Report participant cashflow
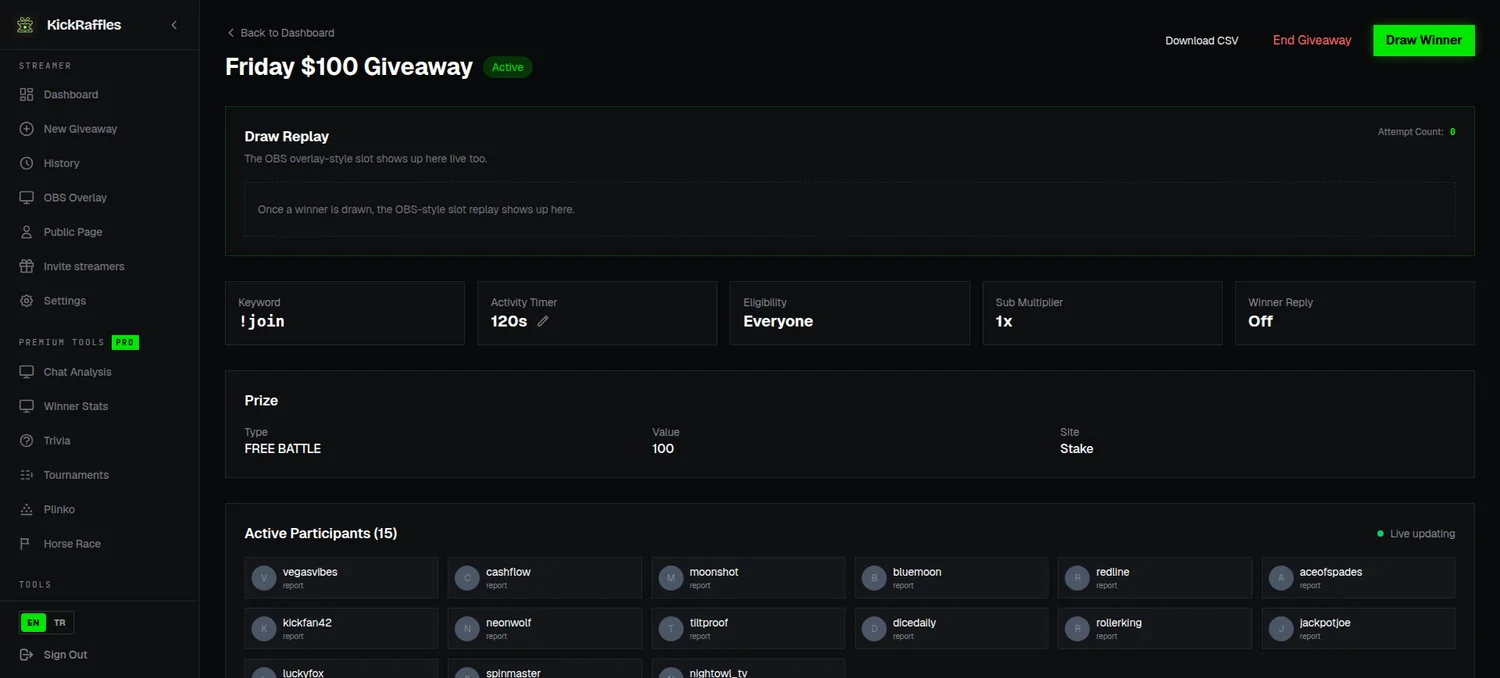The width and height of the screenshot is (1500, 678). (x=497, y=586)
